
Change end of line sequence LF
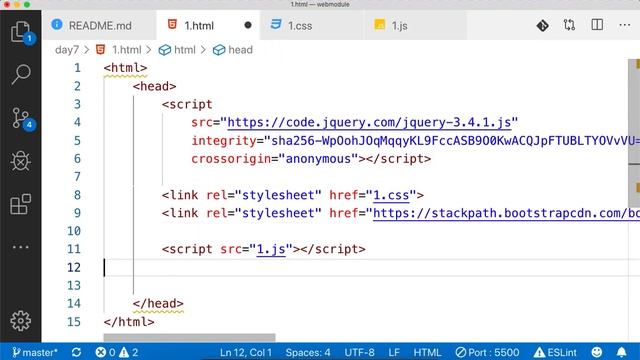[394, 352]
